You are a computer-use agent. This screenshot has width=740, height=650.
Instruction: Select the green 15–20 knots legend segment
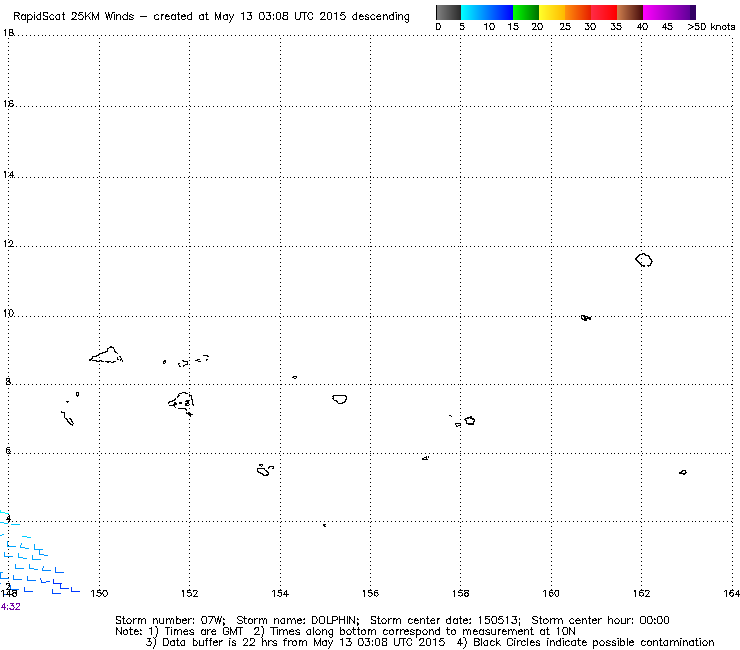click(x=526, y=12)
